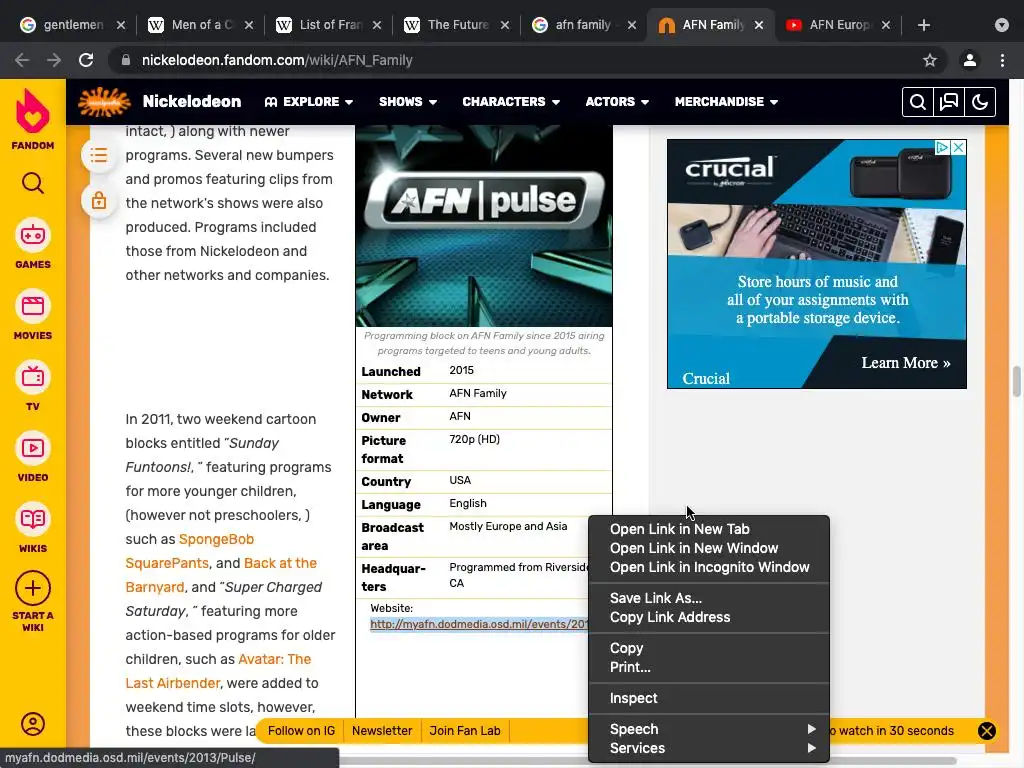Click the Fandom sidebar search icon

tap(33, 184)
